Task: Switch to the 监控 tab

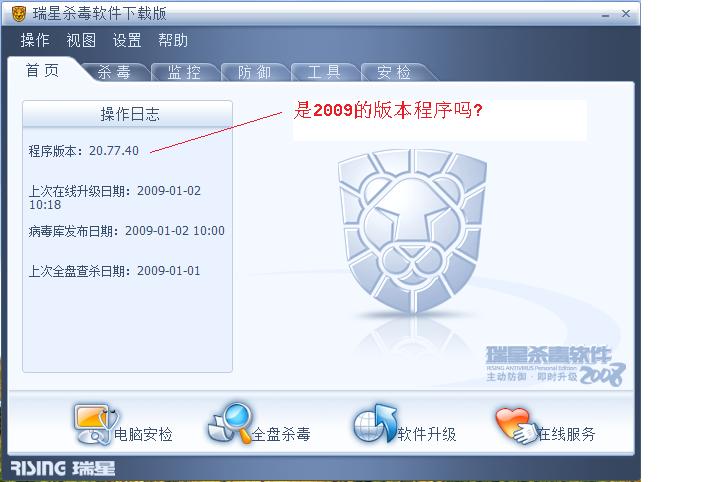Action: [184, 72]
